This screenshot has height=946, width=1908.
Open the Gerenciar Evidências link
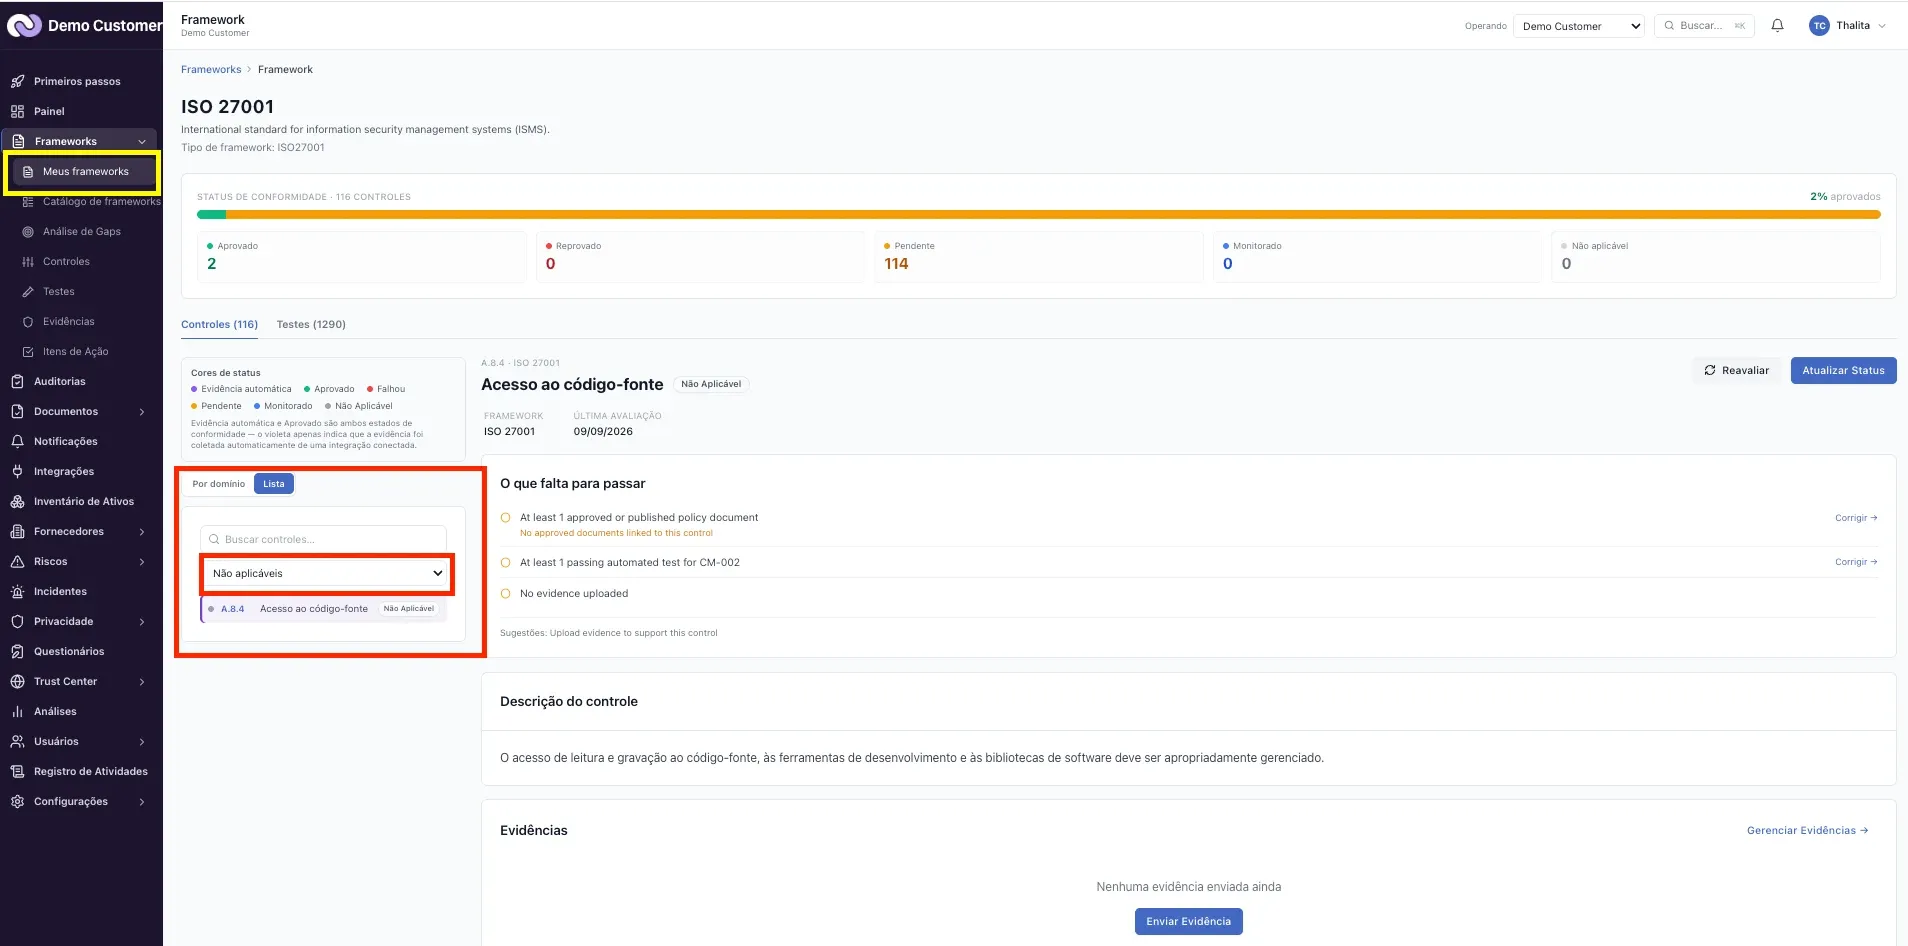tap(1807, 830)
